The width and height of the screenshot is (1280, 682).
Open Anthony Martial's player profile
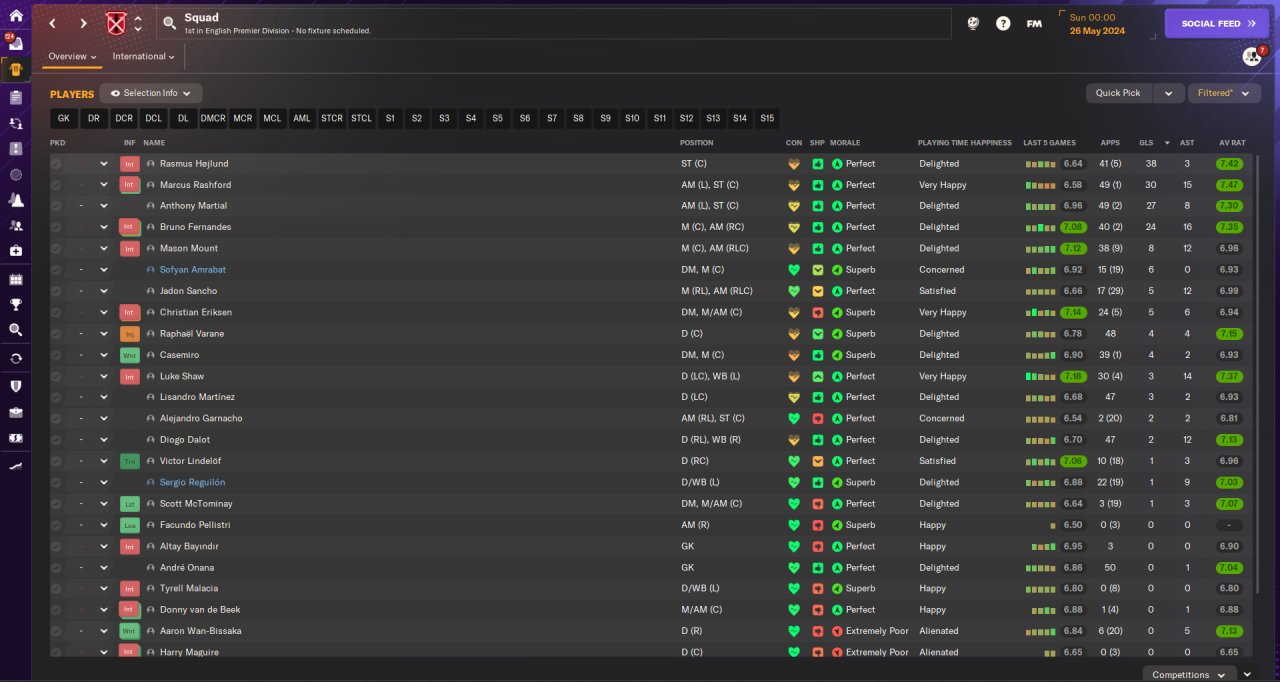point(195,206)
